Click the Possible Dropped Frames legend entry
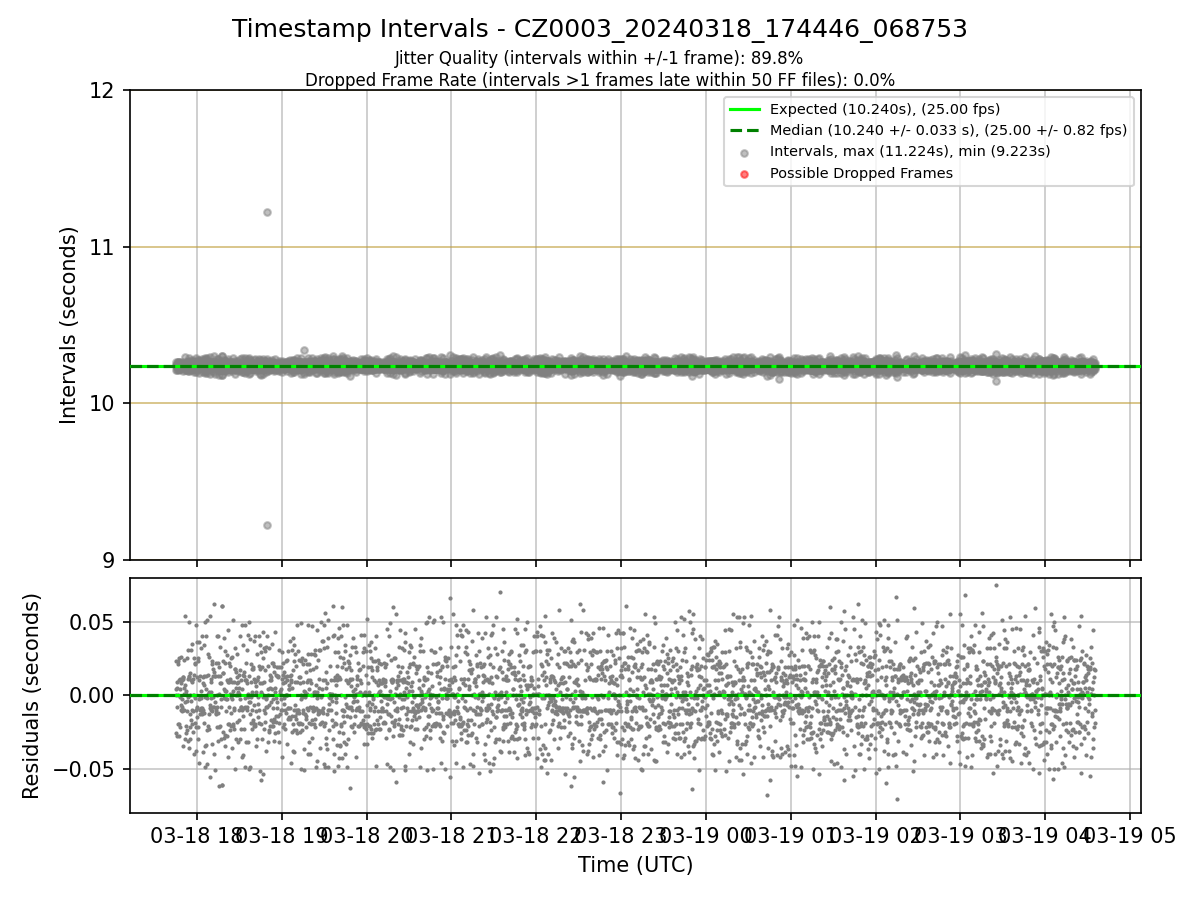 coord(861,173)
